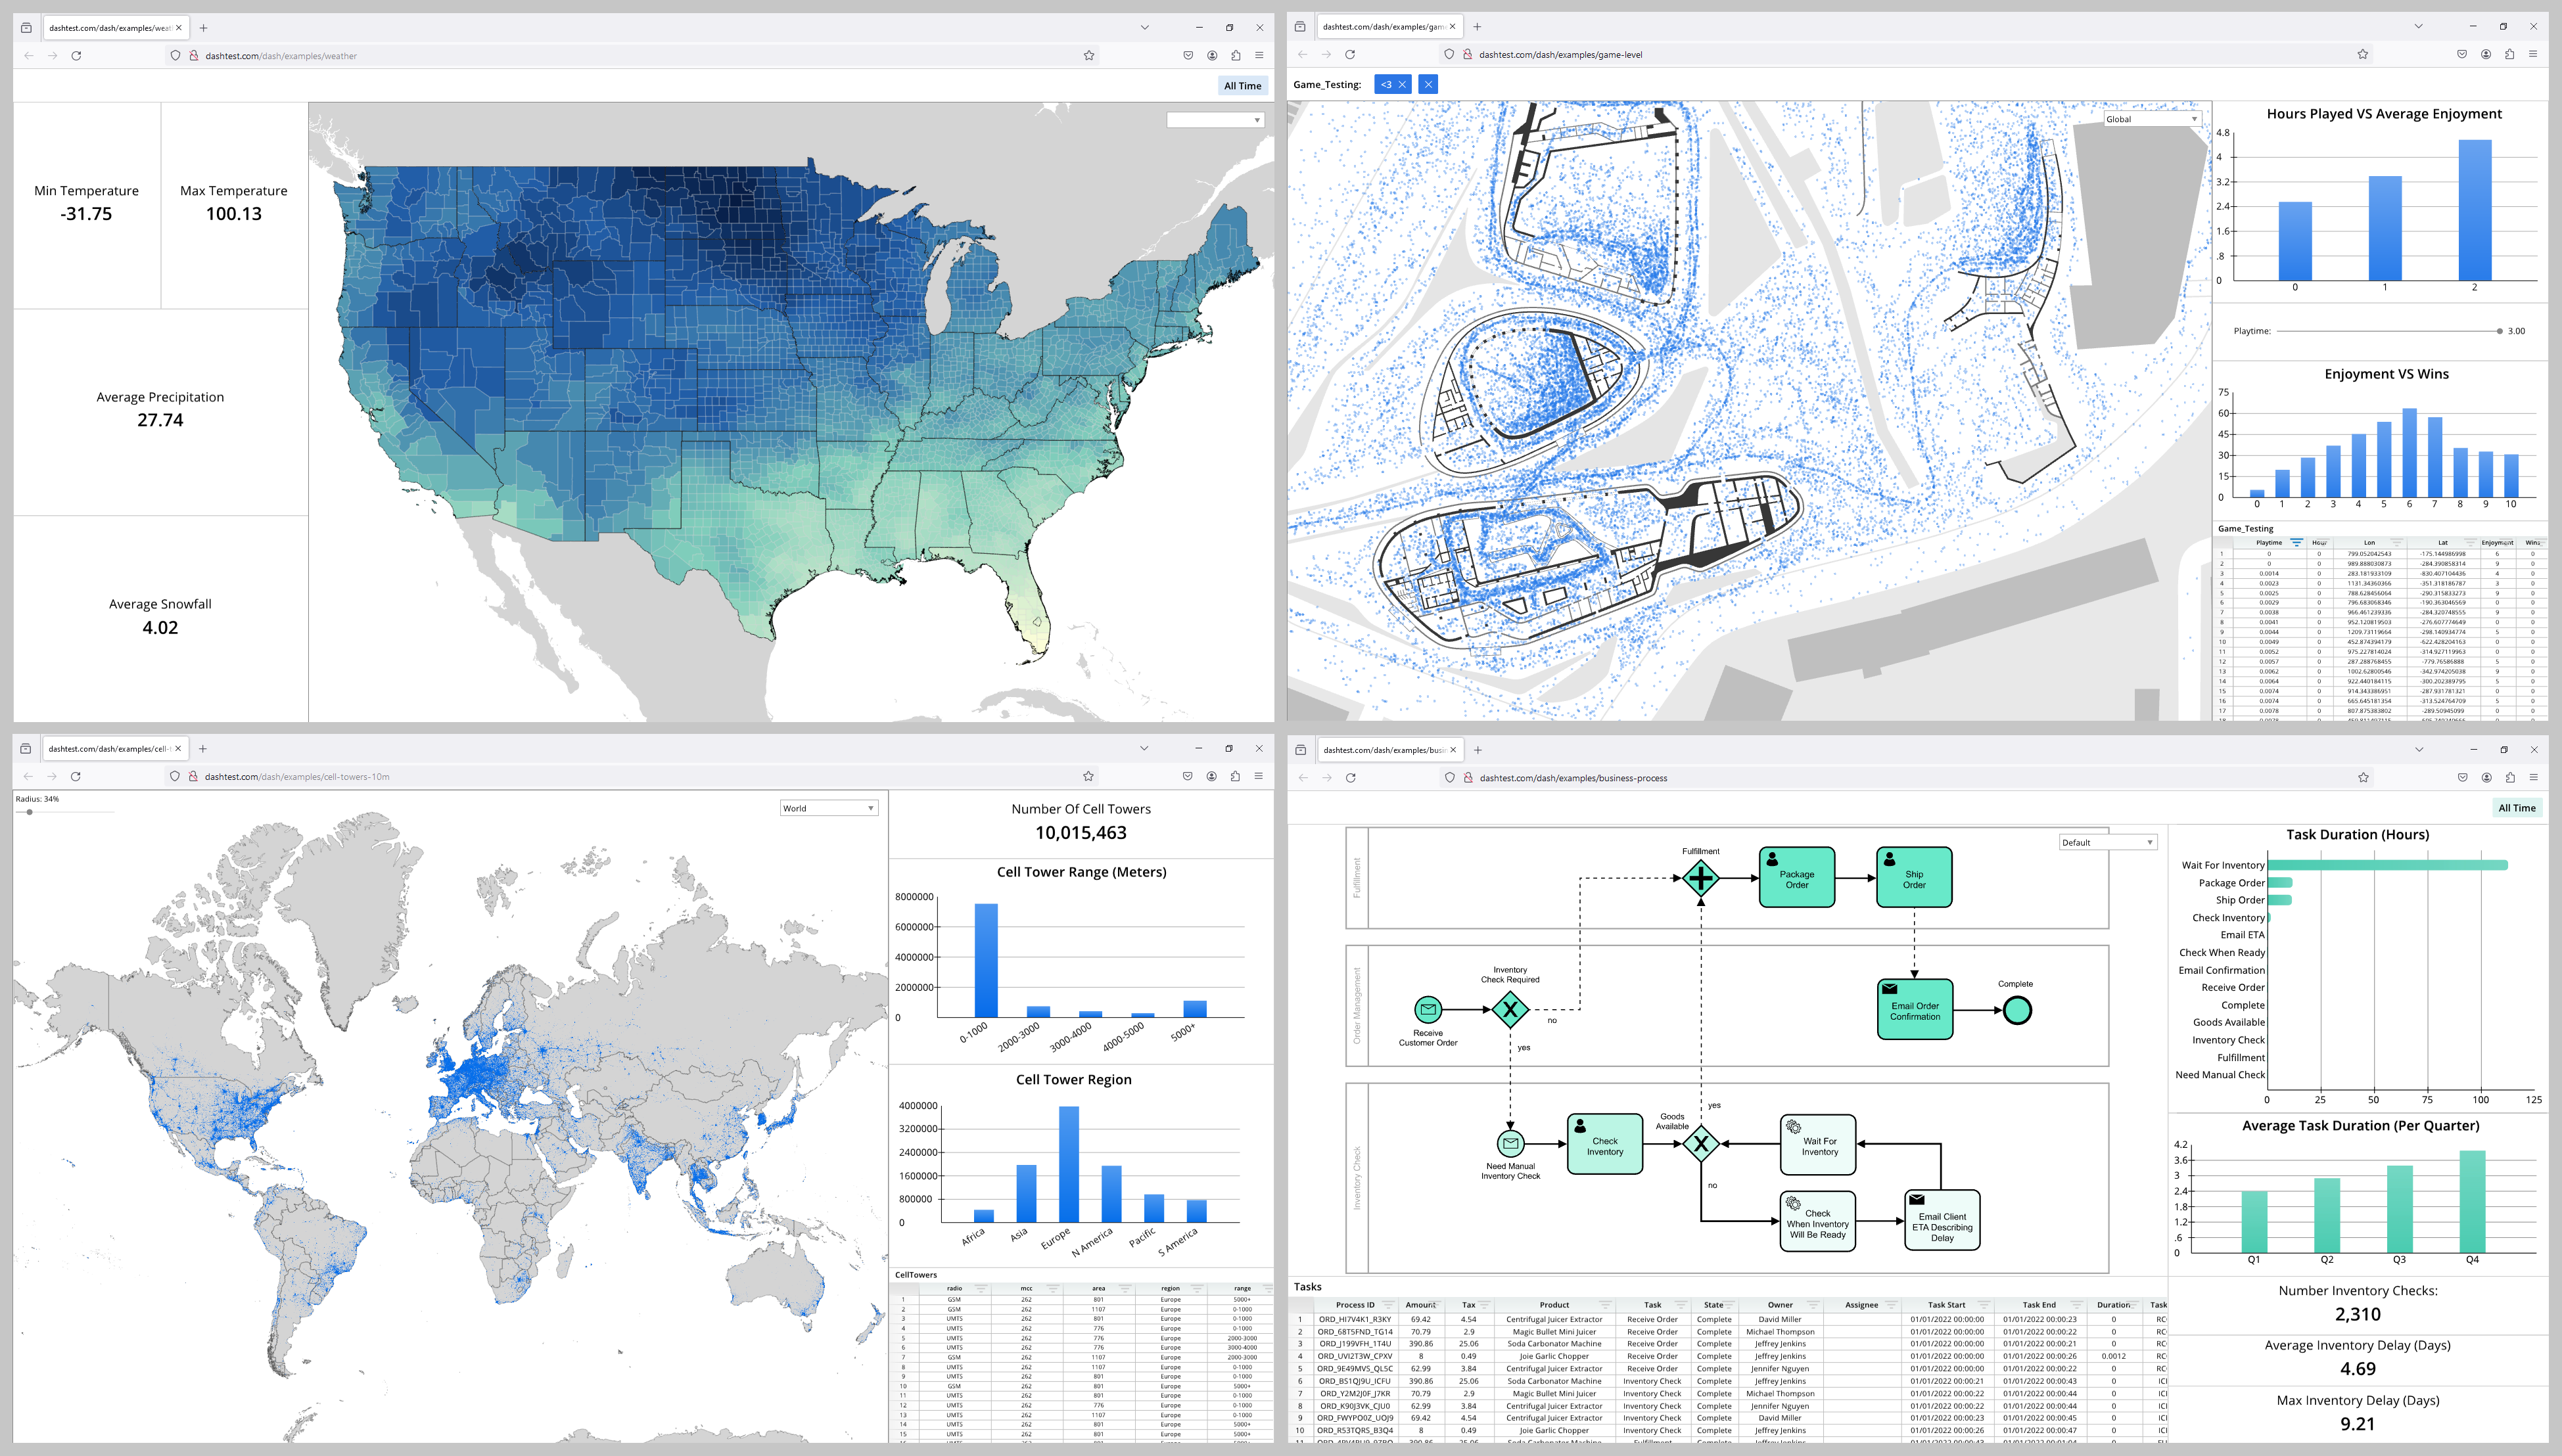Image resolution: width=2562 pixels, height=1456 pixels.
Task: Click filter icon on CellTowers region column
Action: 1196,1289
